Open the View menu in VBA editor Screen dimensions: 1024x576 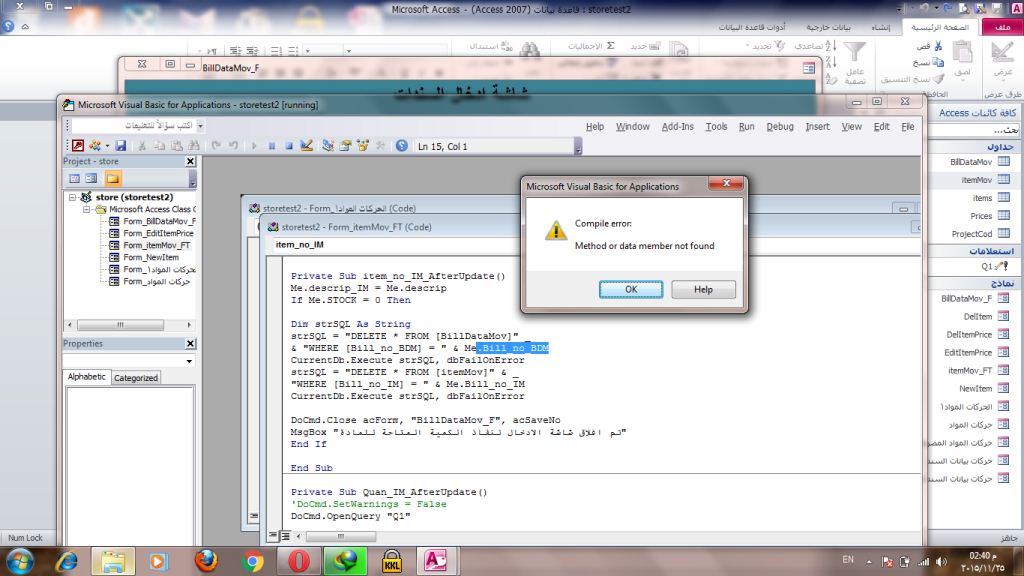tap(852, 127)
